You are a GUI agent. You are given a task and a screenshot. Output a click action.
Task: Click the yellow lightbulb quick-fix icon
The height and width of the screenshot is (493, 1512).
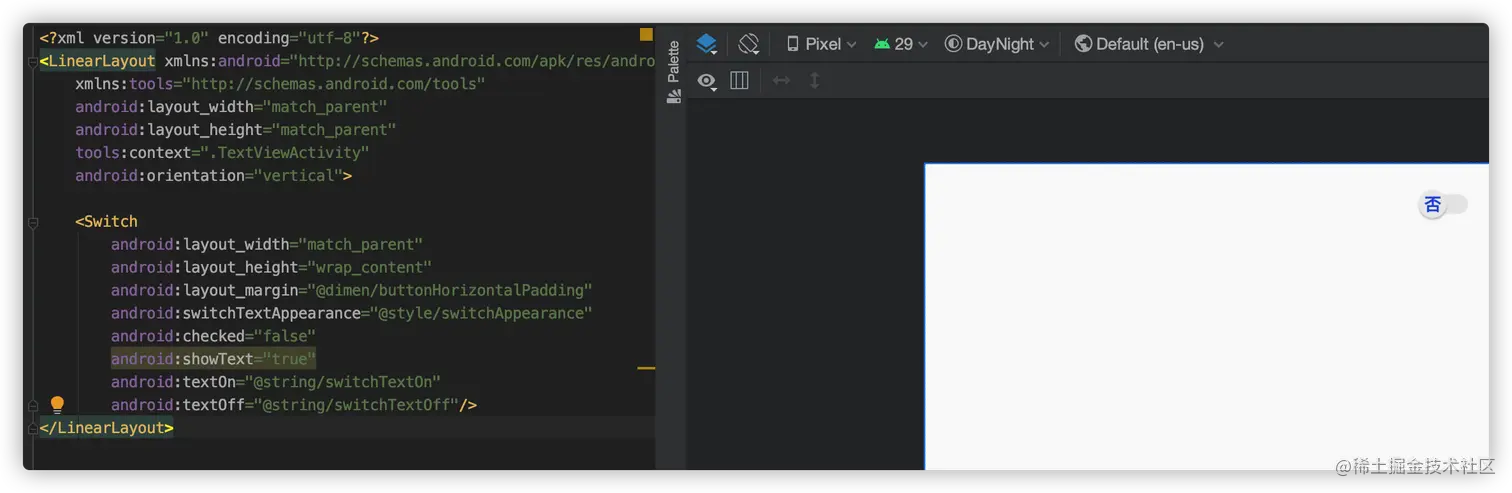(57, 405)
